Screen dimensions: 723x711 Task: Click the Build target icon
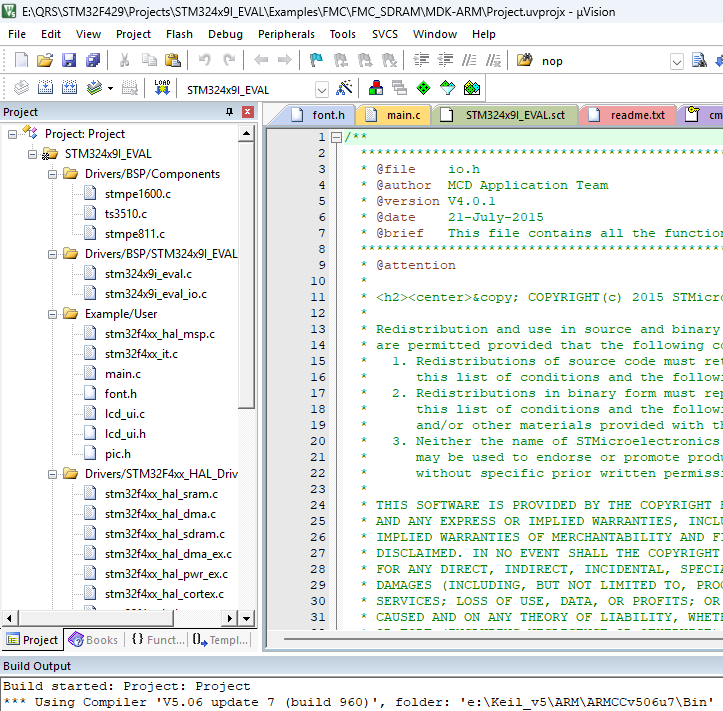tap(45, 87)
